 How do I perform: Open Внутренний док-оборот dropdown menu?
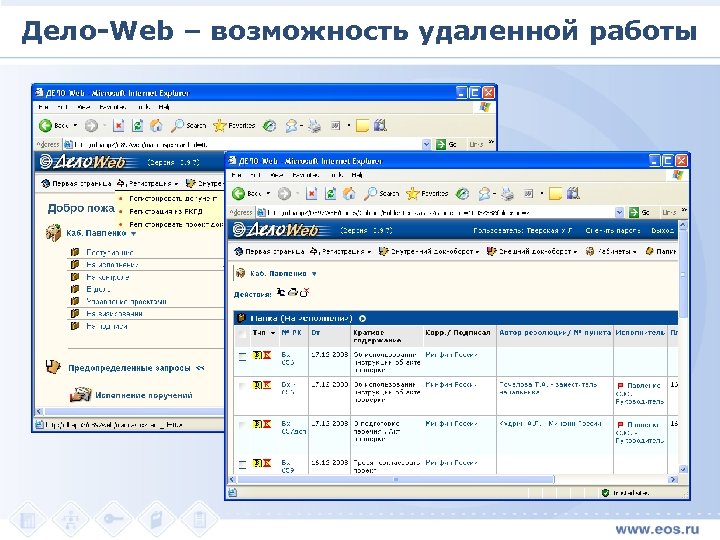coord(429,252)
